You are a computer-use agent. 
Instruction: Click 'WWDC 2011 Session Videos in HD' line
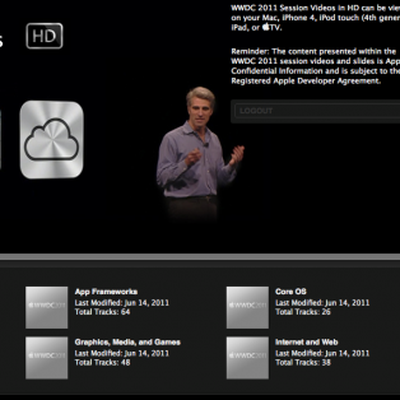tap(315, 8)
